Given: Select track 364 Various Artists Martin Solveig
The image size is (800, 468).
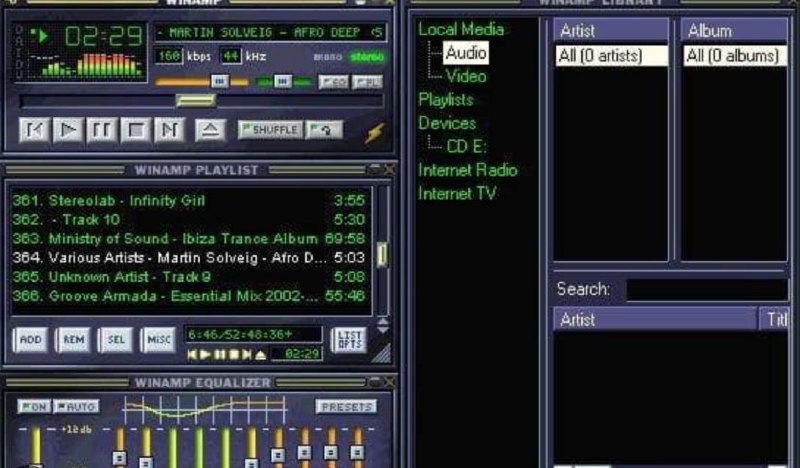Looking at the screenshot, I should 189,258.
